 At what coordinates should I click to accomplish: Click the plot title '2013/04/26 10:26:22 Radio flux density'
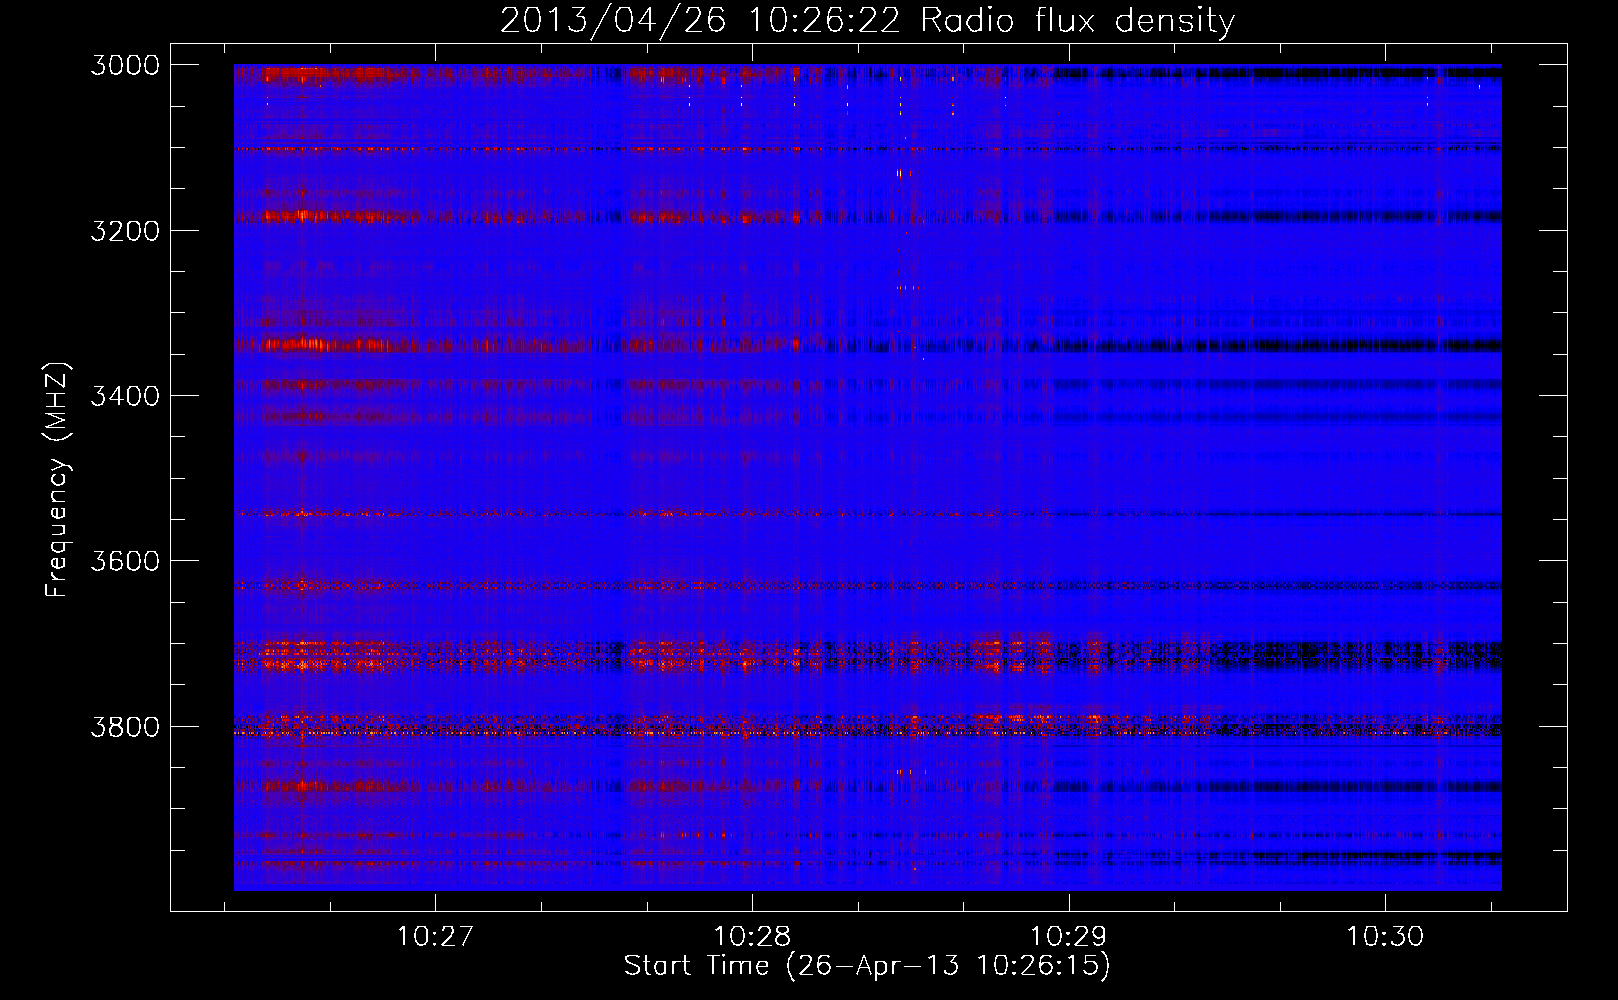point(867,20)
